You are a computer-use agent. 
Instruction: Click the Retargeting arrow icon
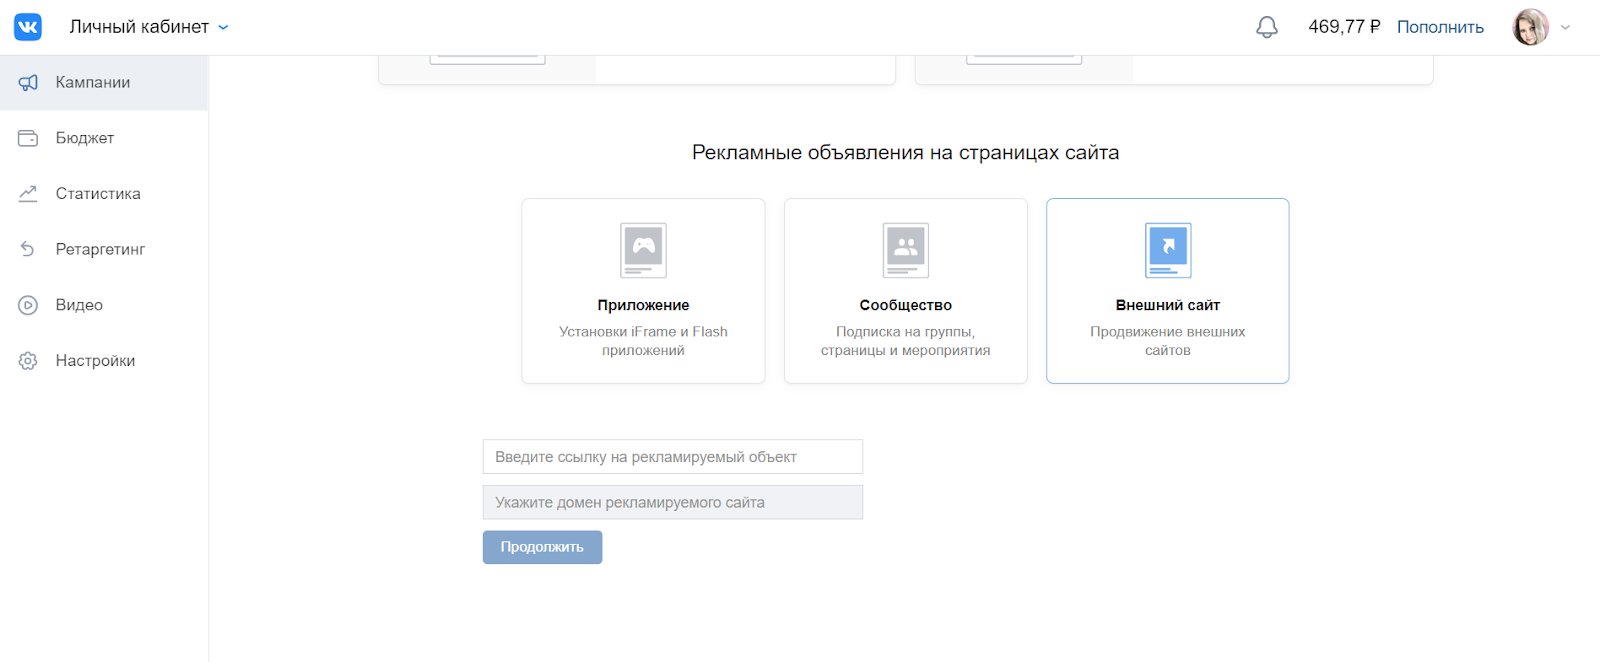tap(28, 249)
